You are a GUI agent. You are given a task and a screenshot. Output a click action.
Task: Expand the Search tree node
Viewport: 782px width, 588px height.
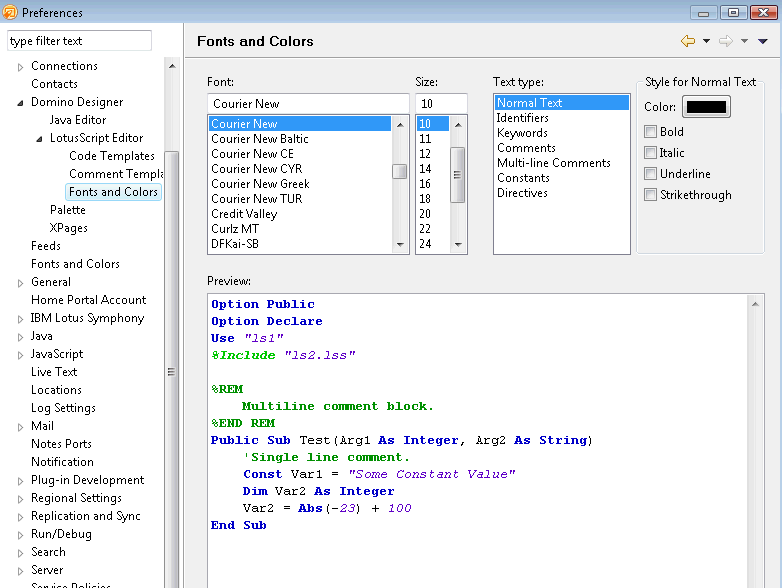(20, 553)
